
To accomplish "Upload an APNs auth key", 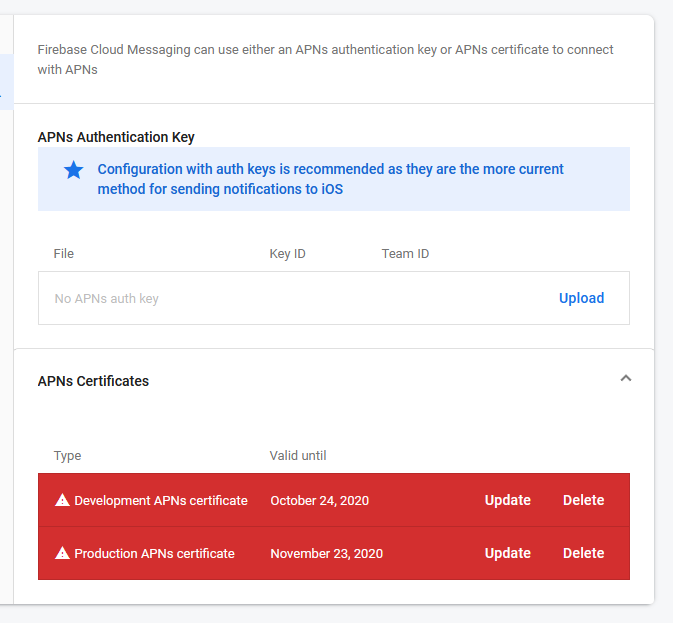I will [x=581, y=298].
